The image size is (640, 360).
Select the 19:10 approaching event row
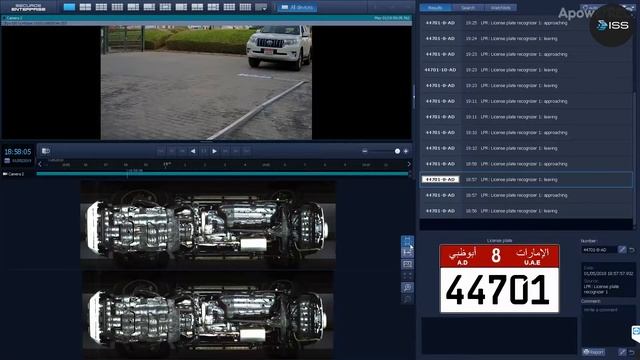[526, 132]
